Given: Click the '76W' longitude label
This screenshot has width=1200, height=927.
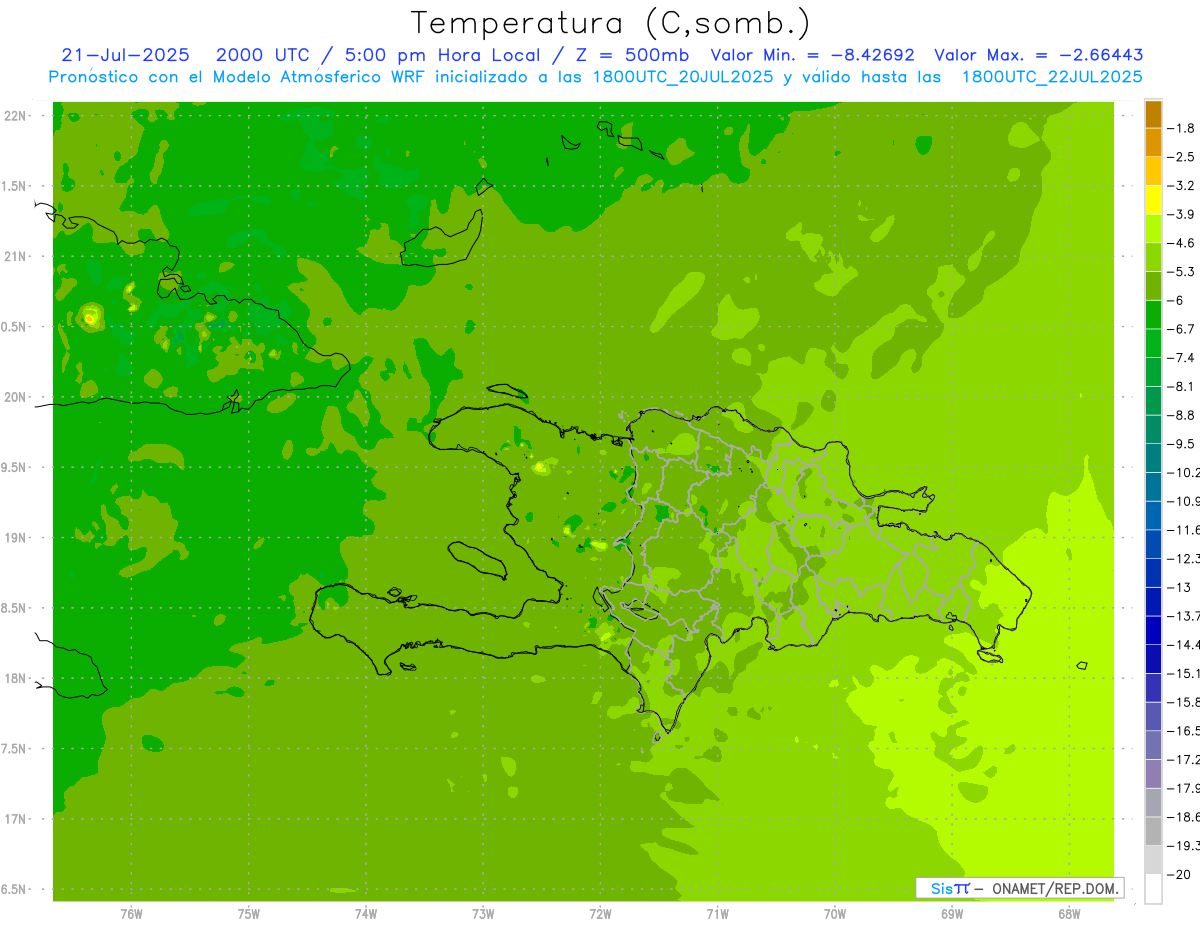Looking at the screenshot, I should (x=131, y=914).
